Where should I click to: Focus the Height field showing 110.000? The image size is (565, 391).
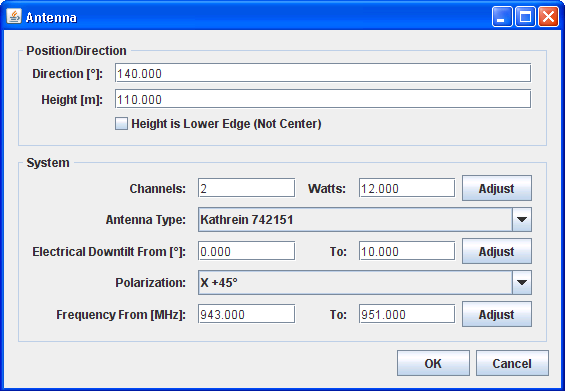(x=323, y=99)
